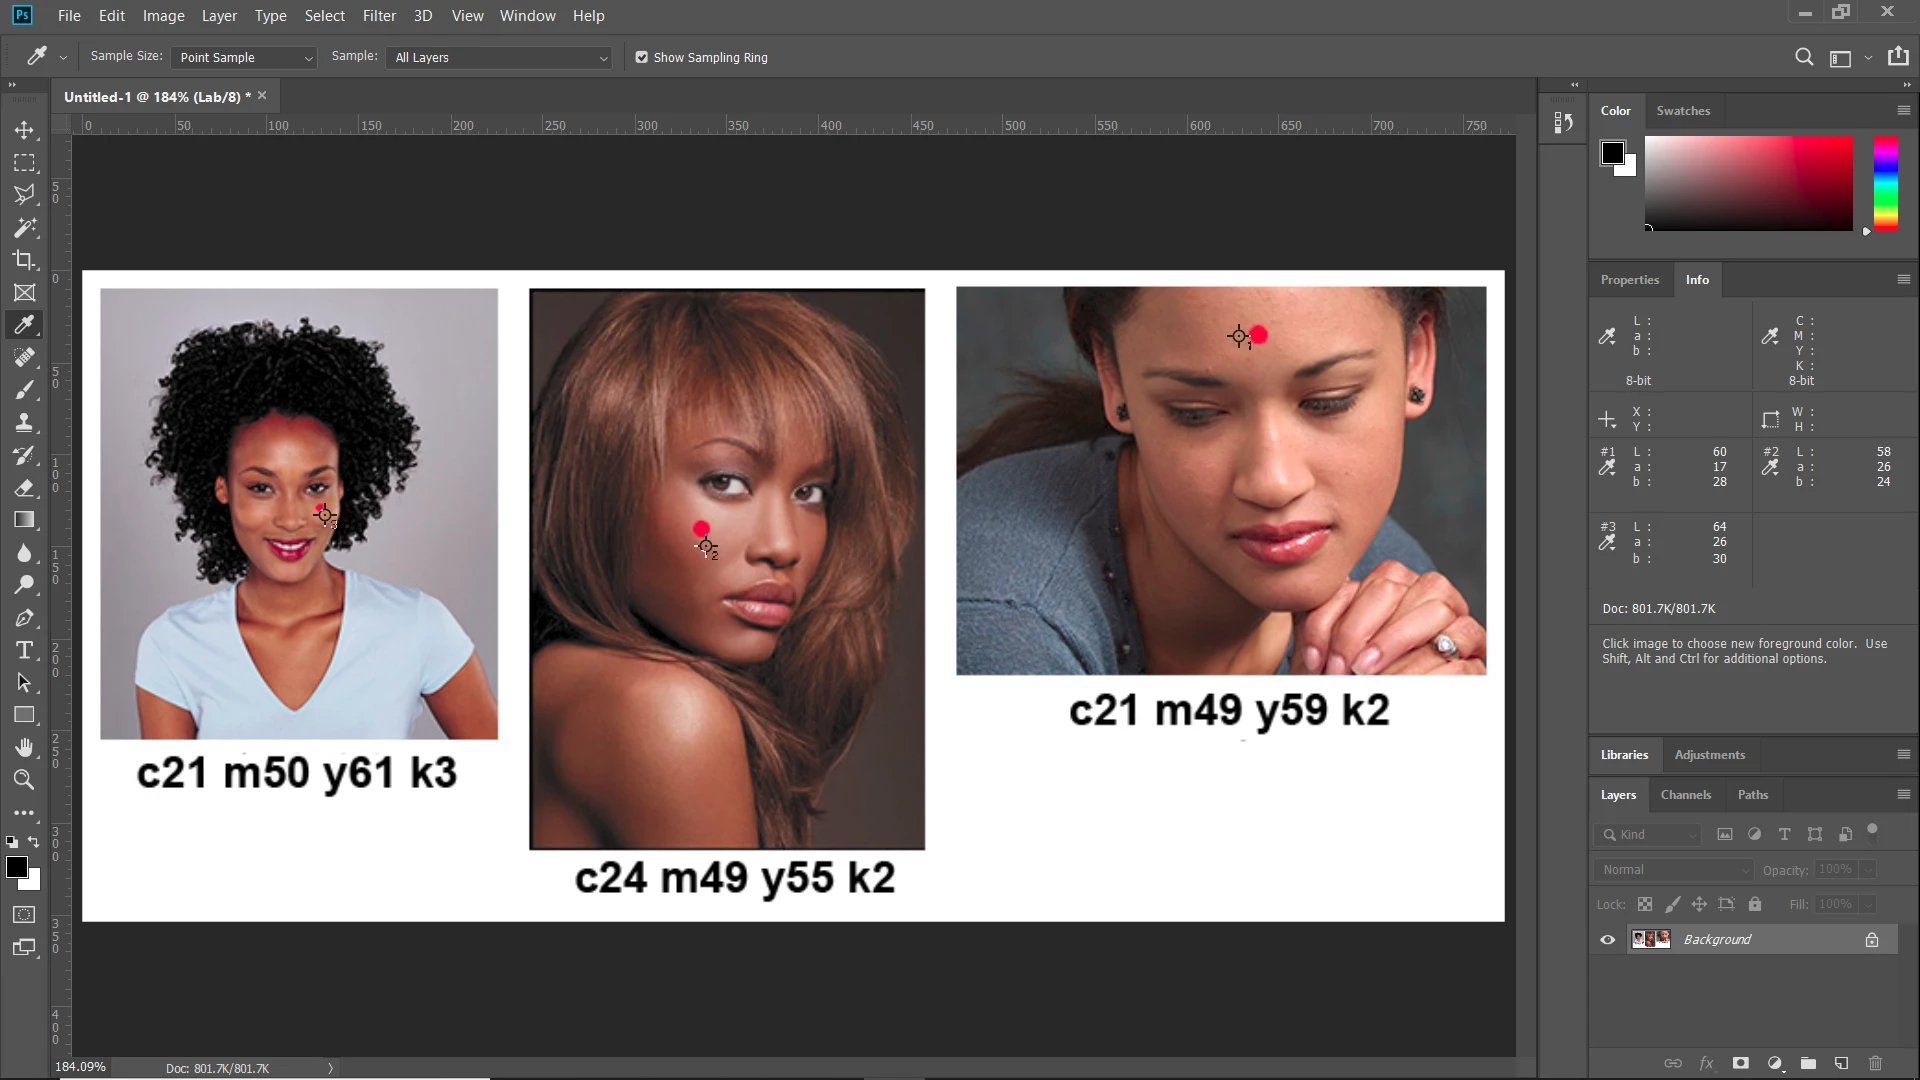
Task: Toggle lock all layer attributes icon
Action: point(1755,904)
